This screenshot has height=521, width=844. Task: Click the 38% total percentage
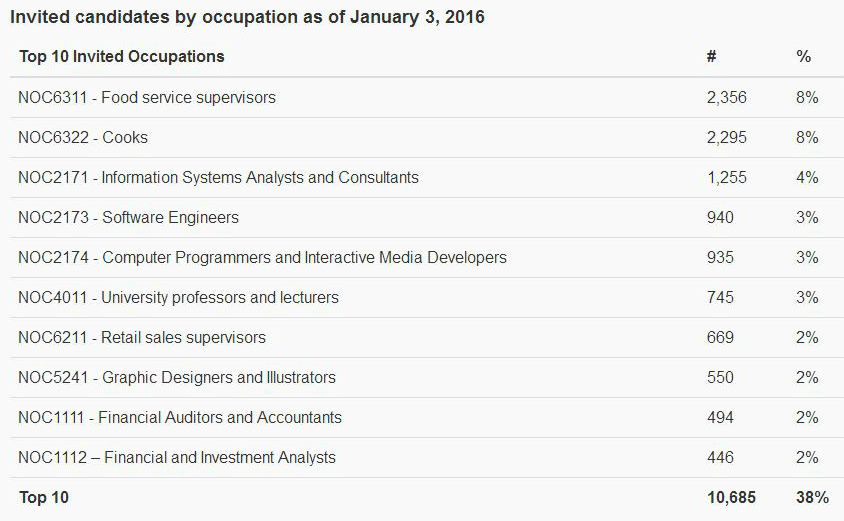tap(812, 498)
